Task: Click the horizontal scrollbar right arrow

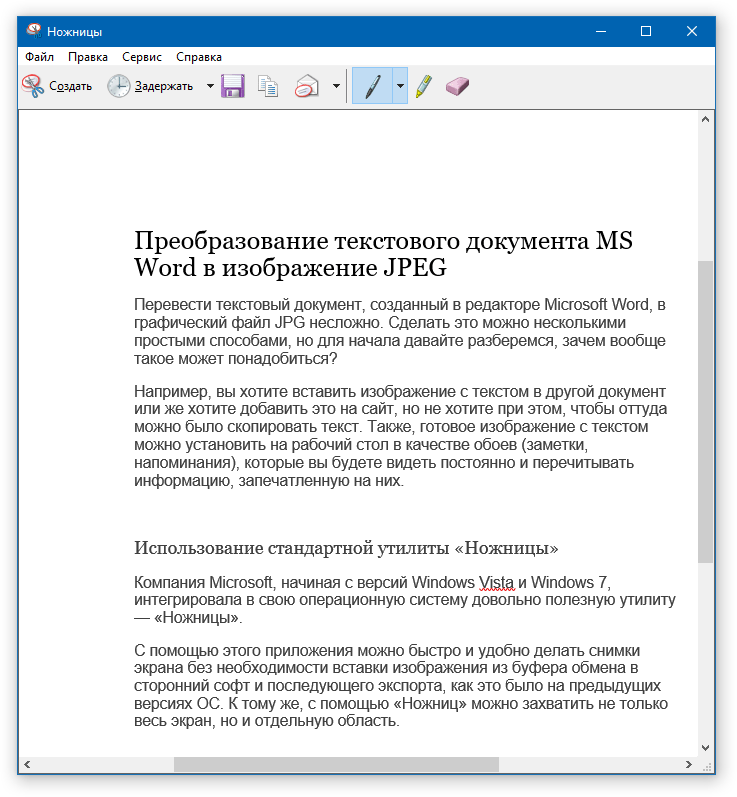Action: click(x=689, y=765)
